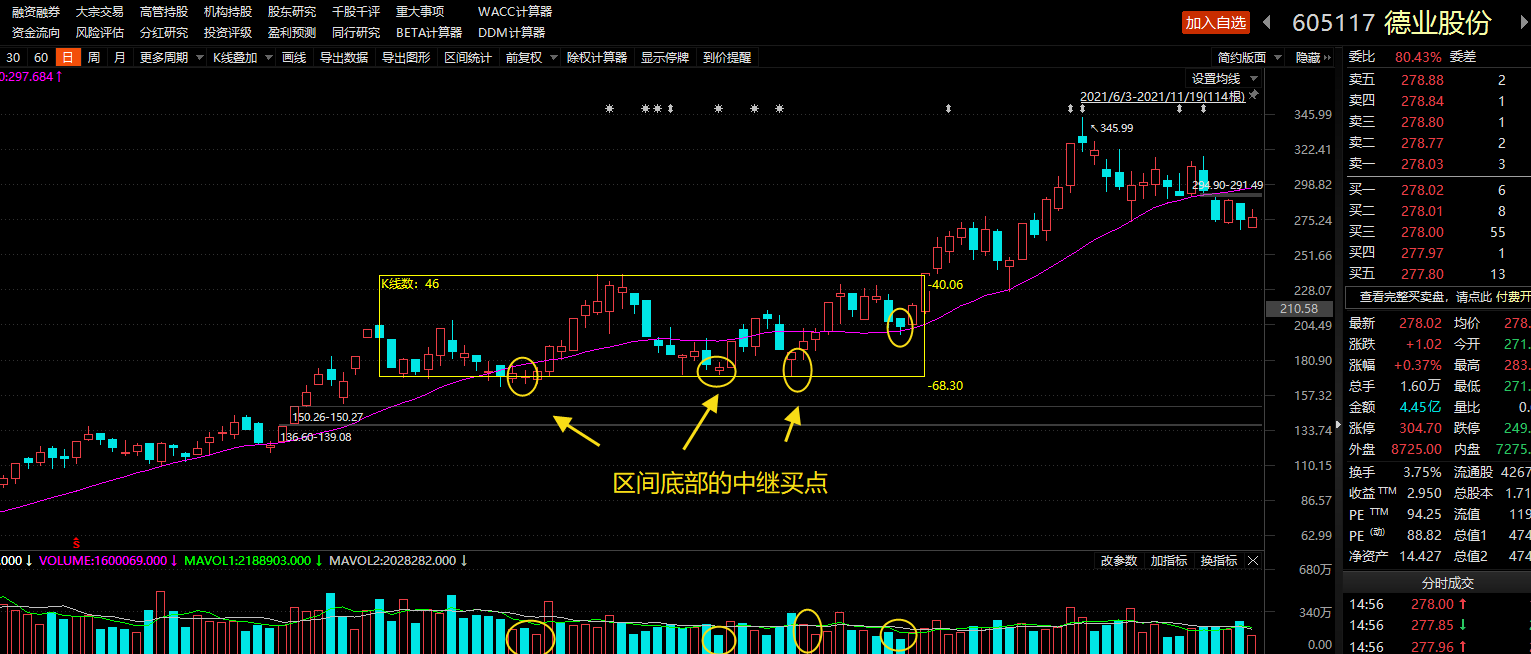Open the WACC计算器 menu item
1531x654 pixels.
[x=514, y=12]
